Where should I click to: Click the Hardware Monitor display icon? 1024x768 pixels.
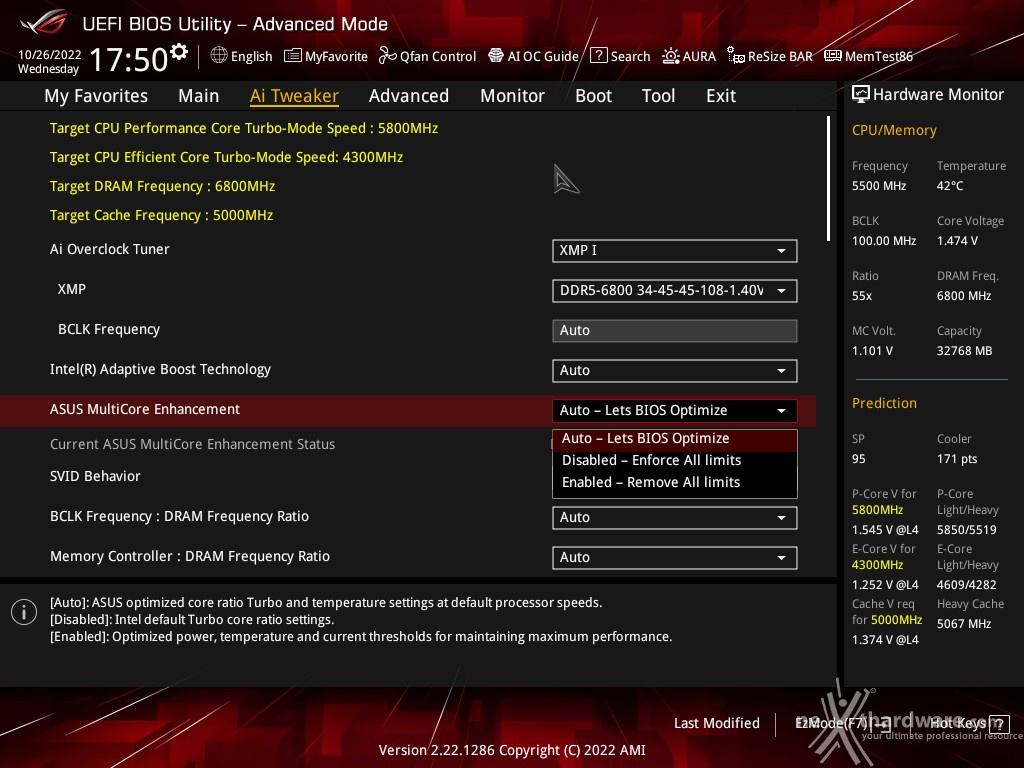pyautogui.click(x=861, y=95)
